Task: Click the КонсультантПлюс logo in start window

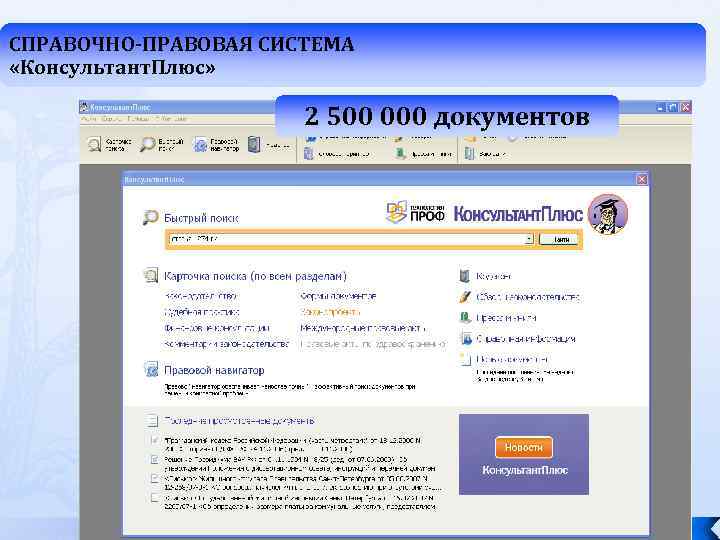Action: tap(518, 214)
